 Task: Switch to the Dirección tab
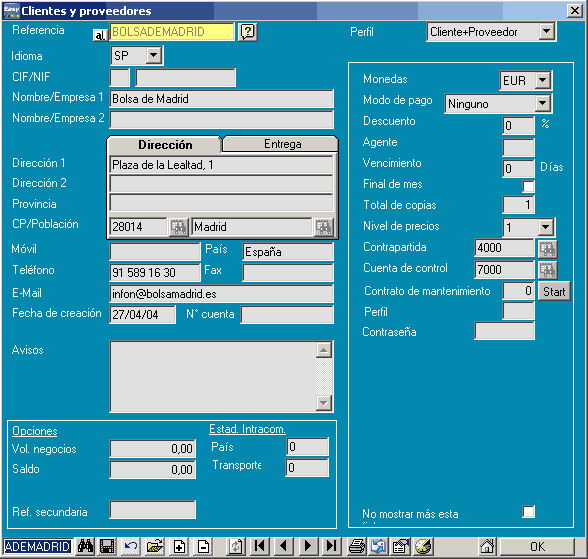[165, 144]
